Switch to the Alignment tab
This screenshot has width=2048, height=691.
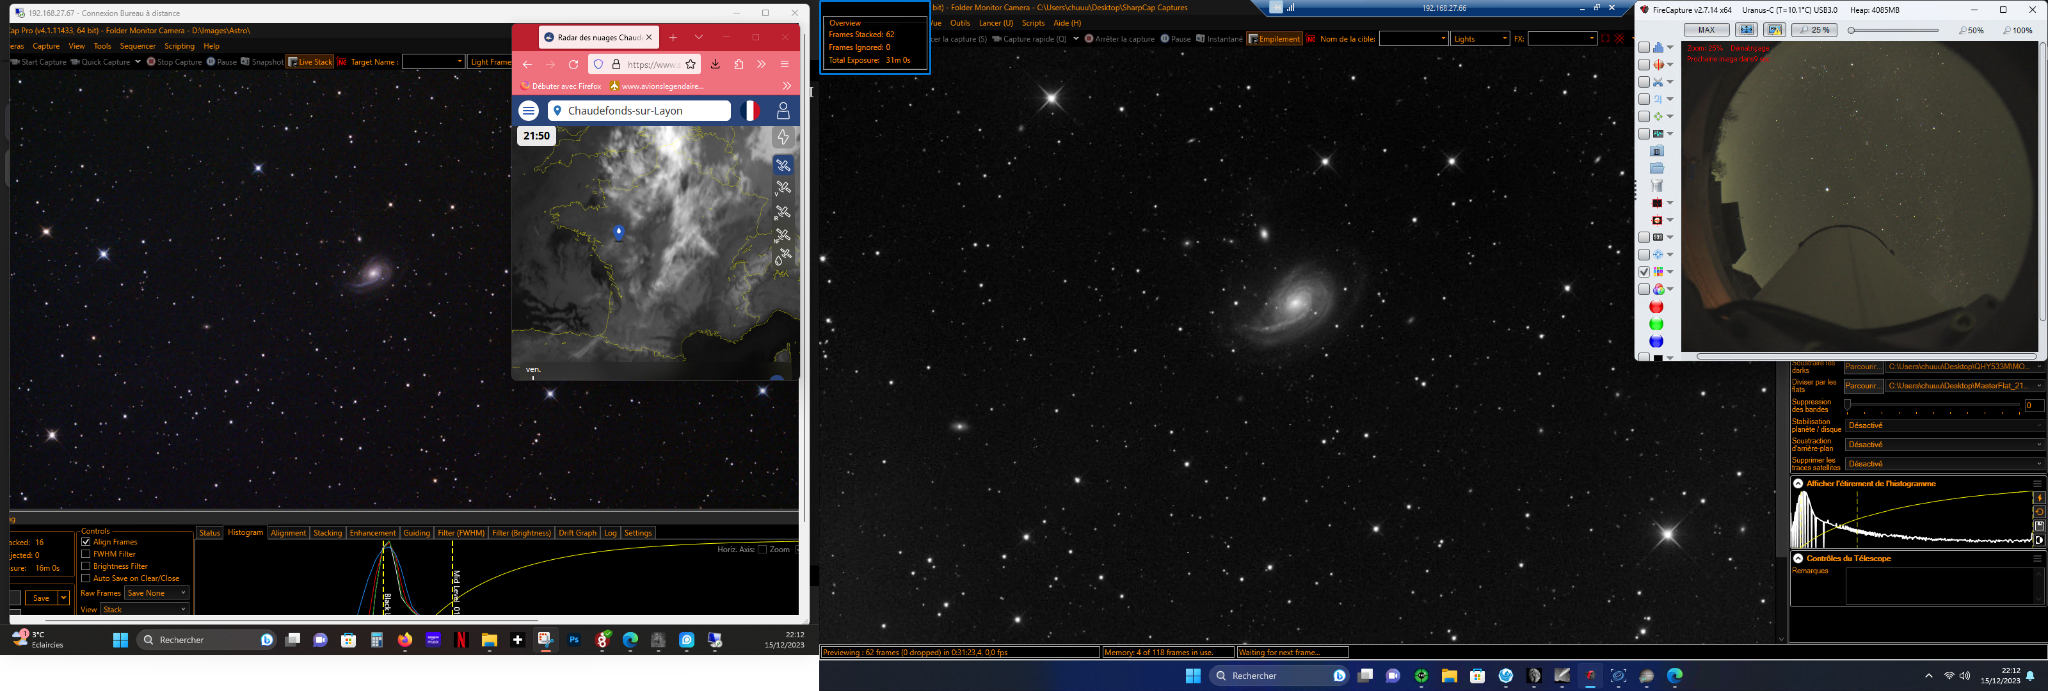click(288, 533)
